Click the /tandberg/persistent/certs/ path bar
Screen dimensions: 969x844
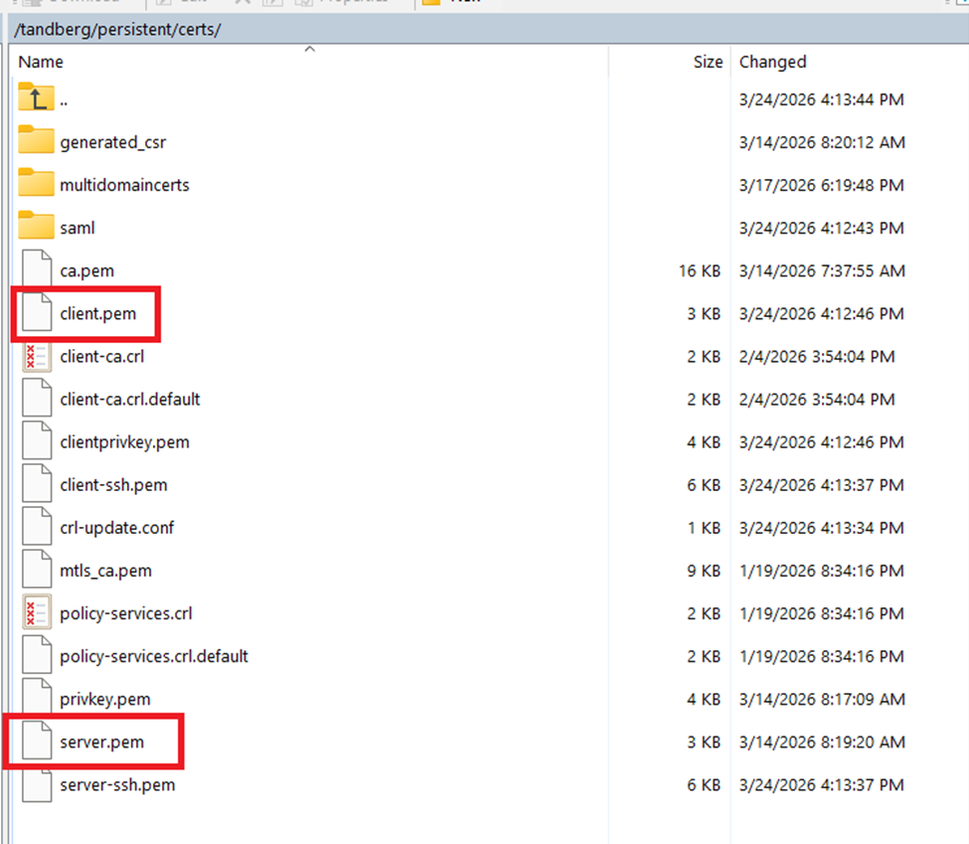point(489,30)
